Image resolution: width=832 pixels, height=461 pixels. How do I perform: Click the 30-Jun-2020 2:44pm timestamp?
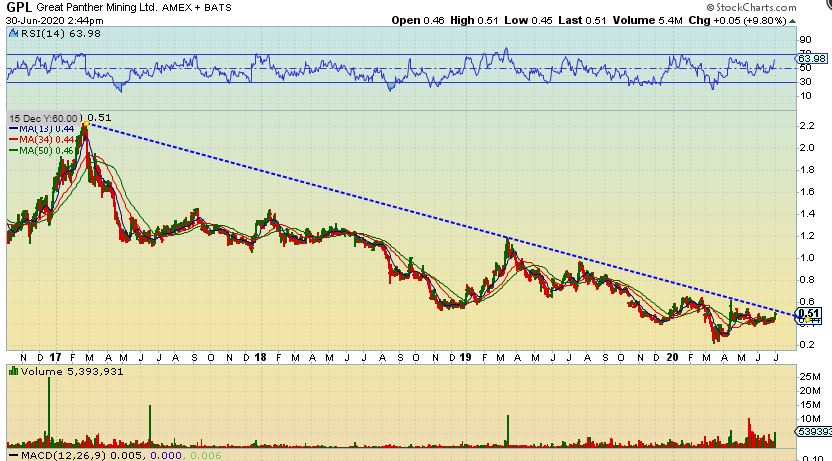55,21
